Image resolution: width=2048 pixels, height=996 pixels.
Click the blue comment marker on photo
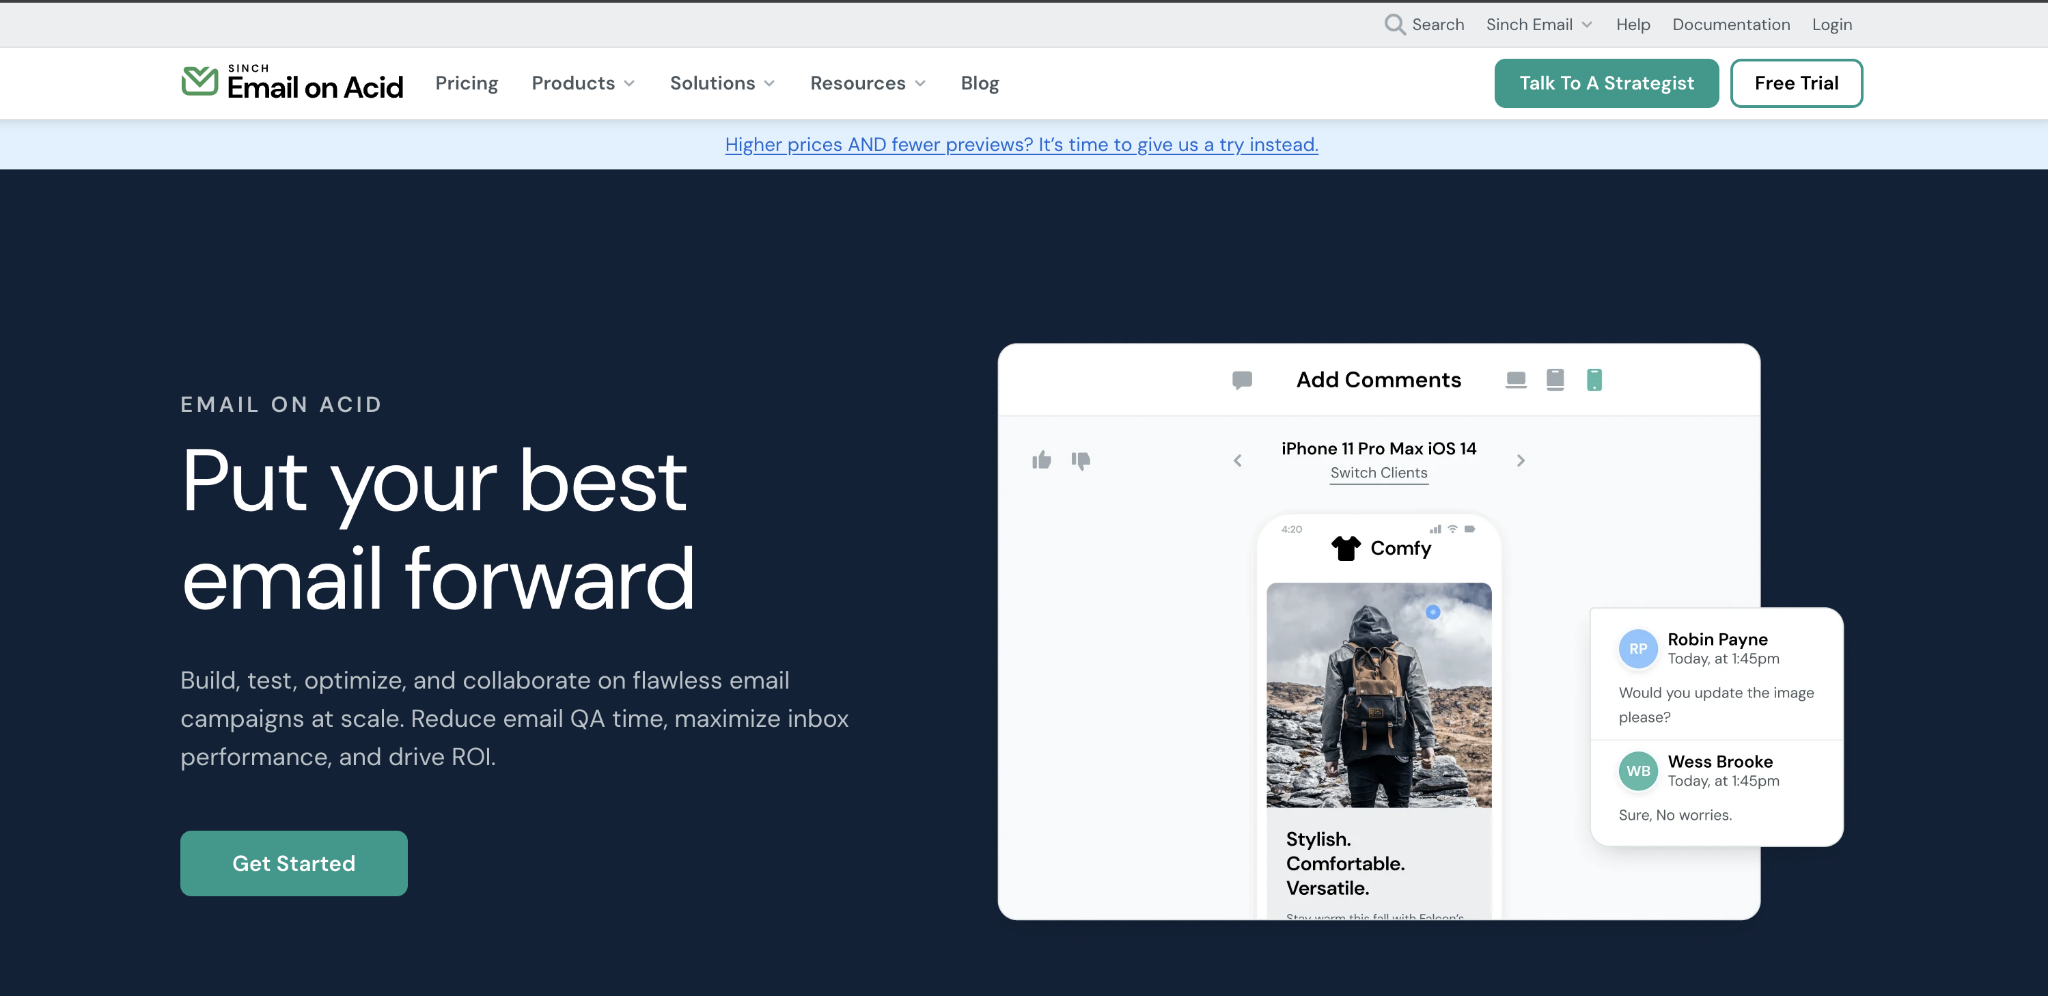coord(1433,612)
